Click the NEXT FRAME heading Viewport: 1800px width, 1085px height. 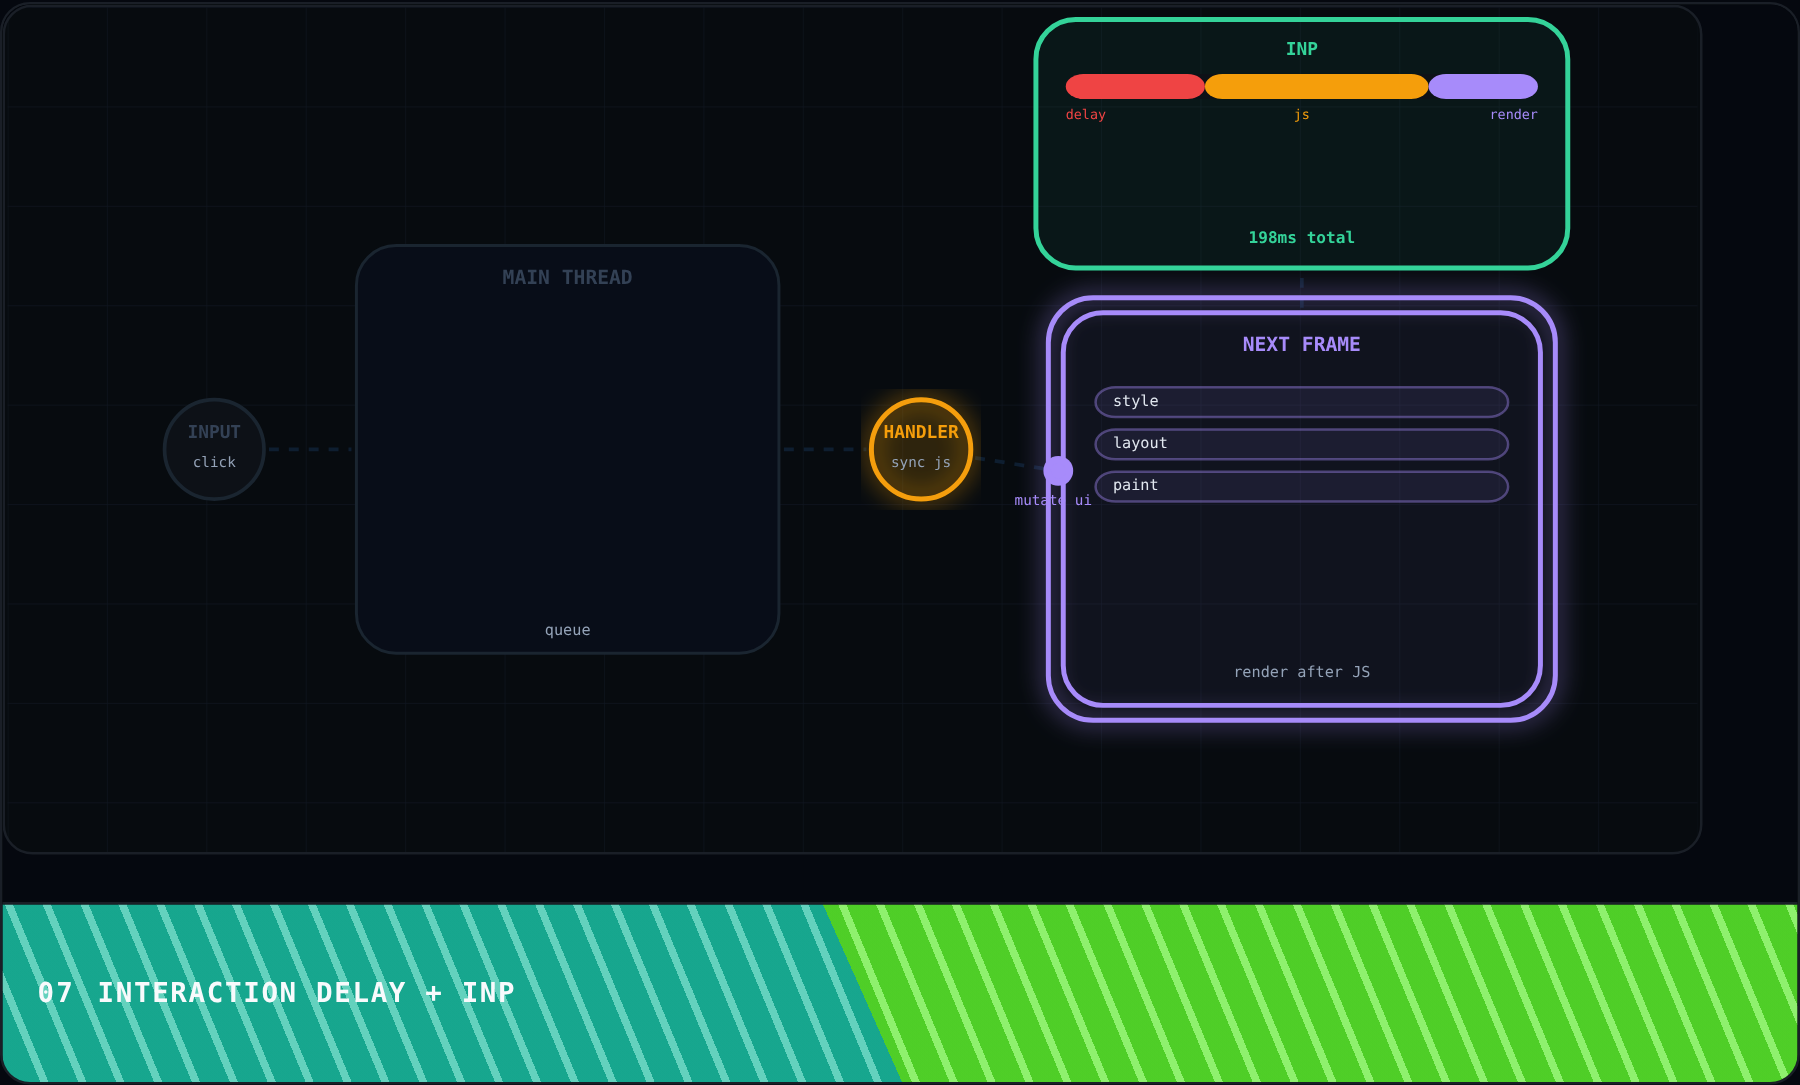1301,344
